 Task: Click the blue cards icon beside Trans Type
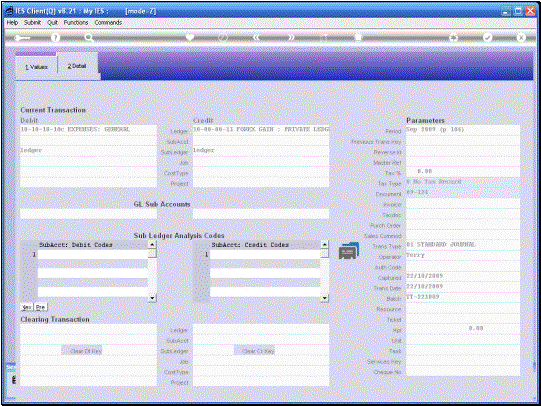(x=349, y=251)
